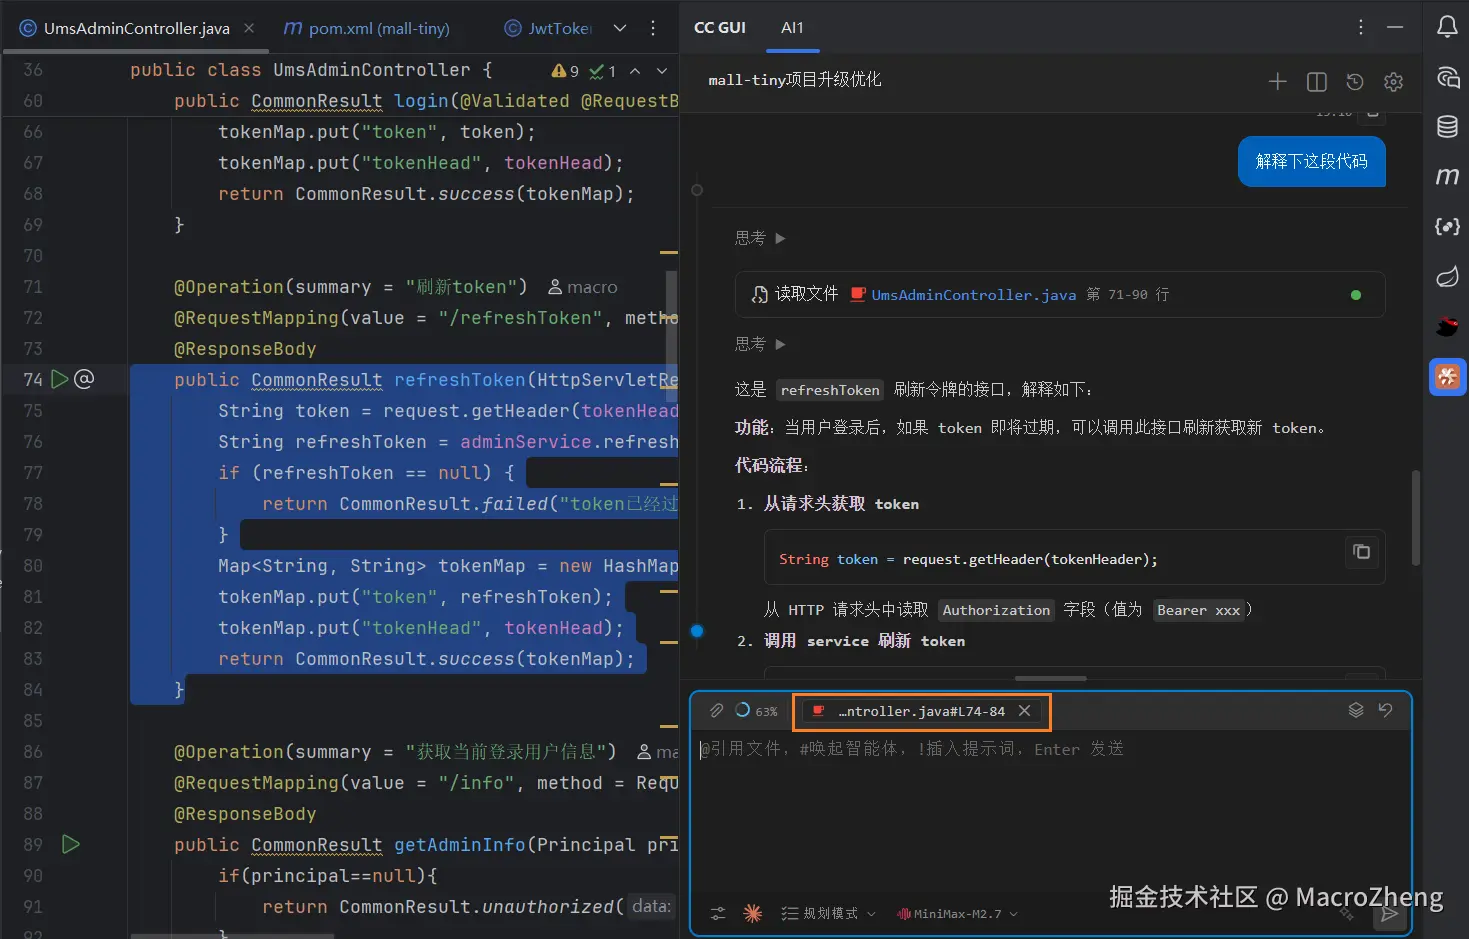The height and width of the screenshot is (939, 1469).
Task: Open the 规划模式 mode dropdown
Action: tap(828, 914)
